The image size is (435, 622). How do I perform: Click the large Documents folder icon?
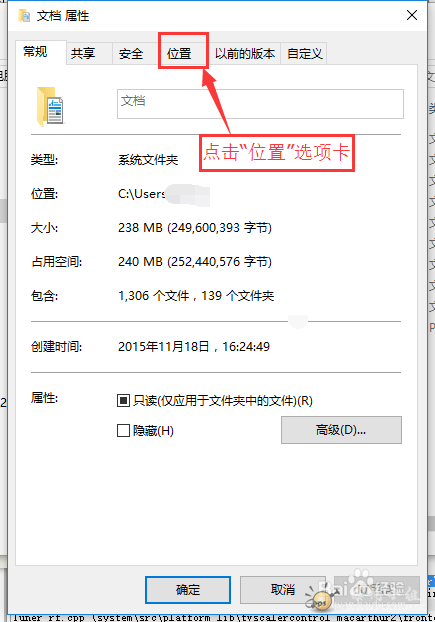(50, 106)
